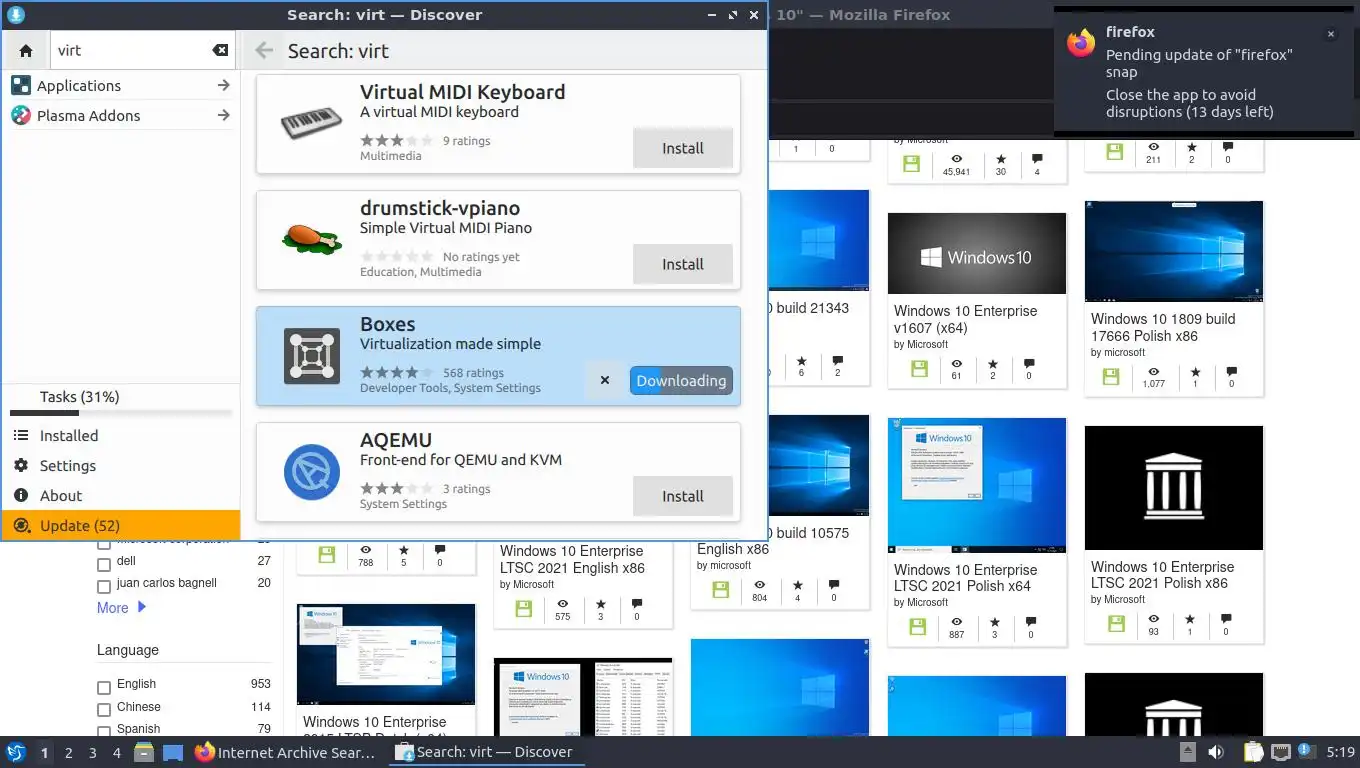Click save icon on LTSC 2021 English x86 card
1360x768 pixels.
coord(524,609)
